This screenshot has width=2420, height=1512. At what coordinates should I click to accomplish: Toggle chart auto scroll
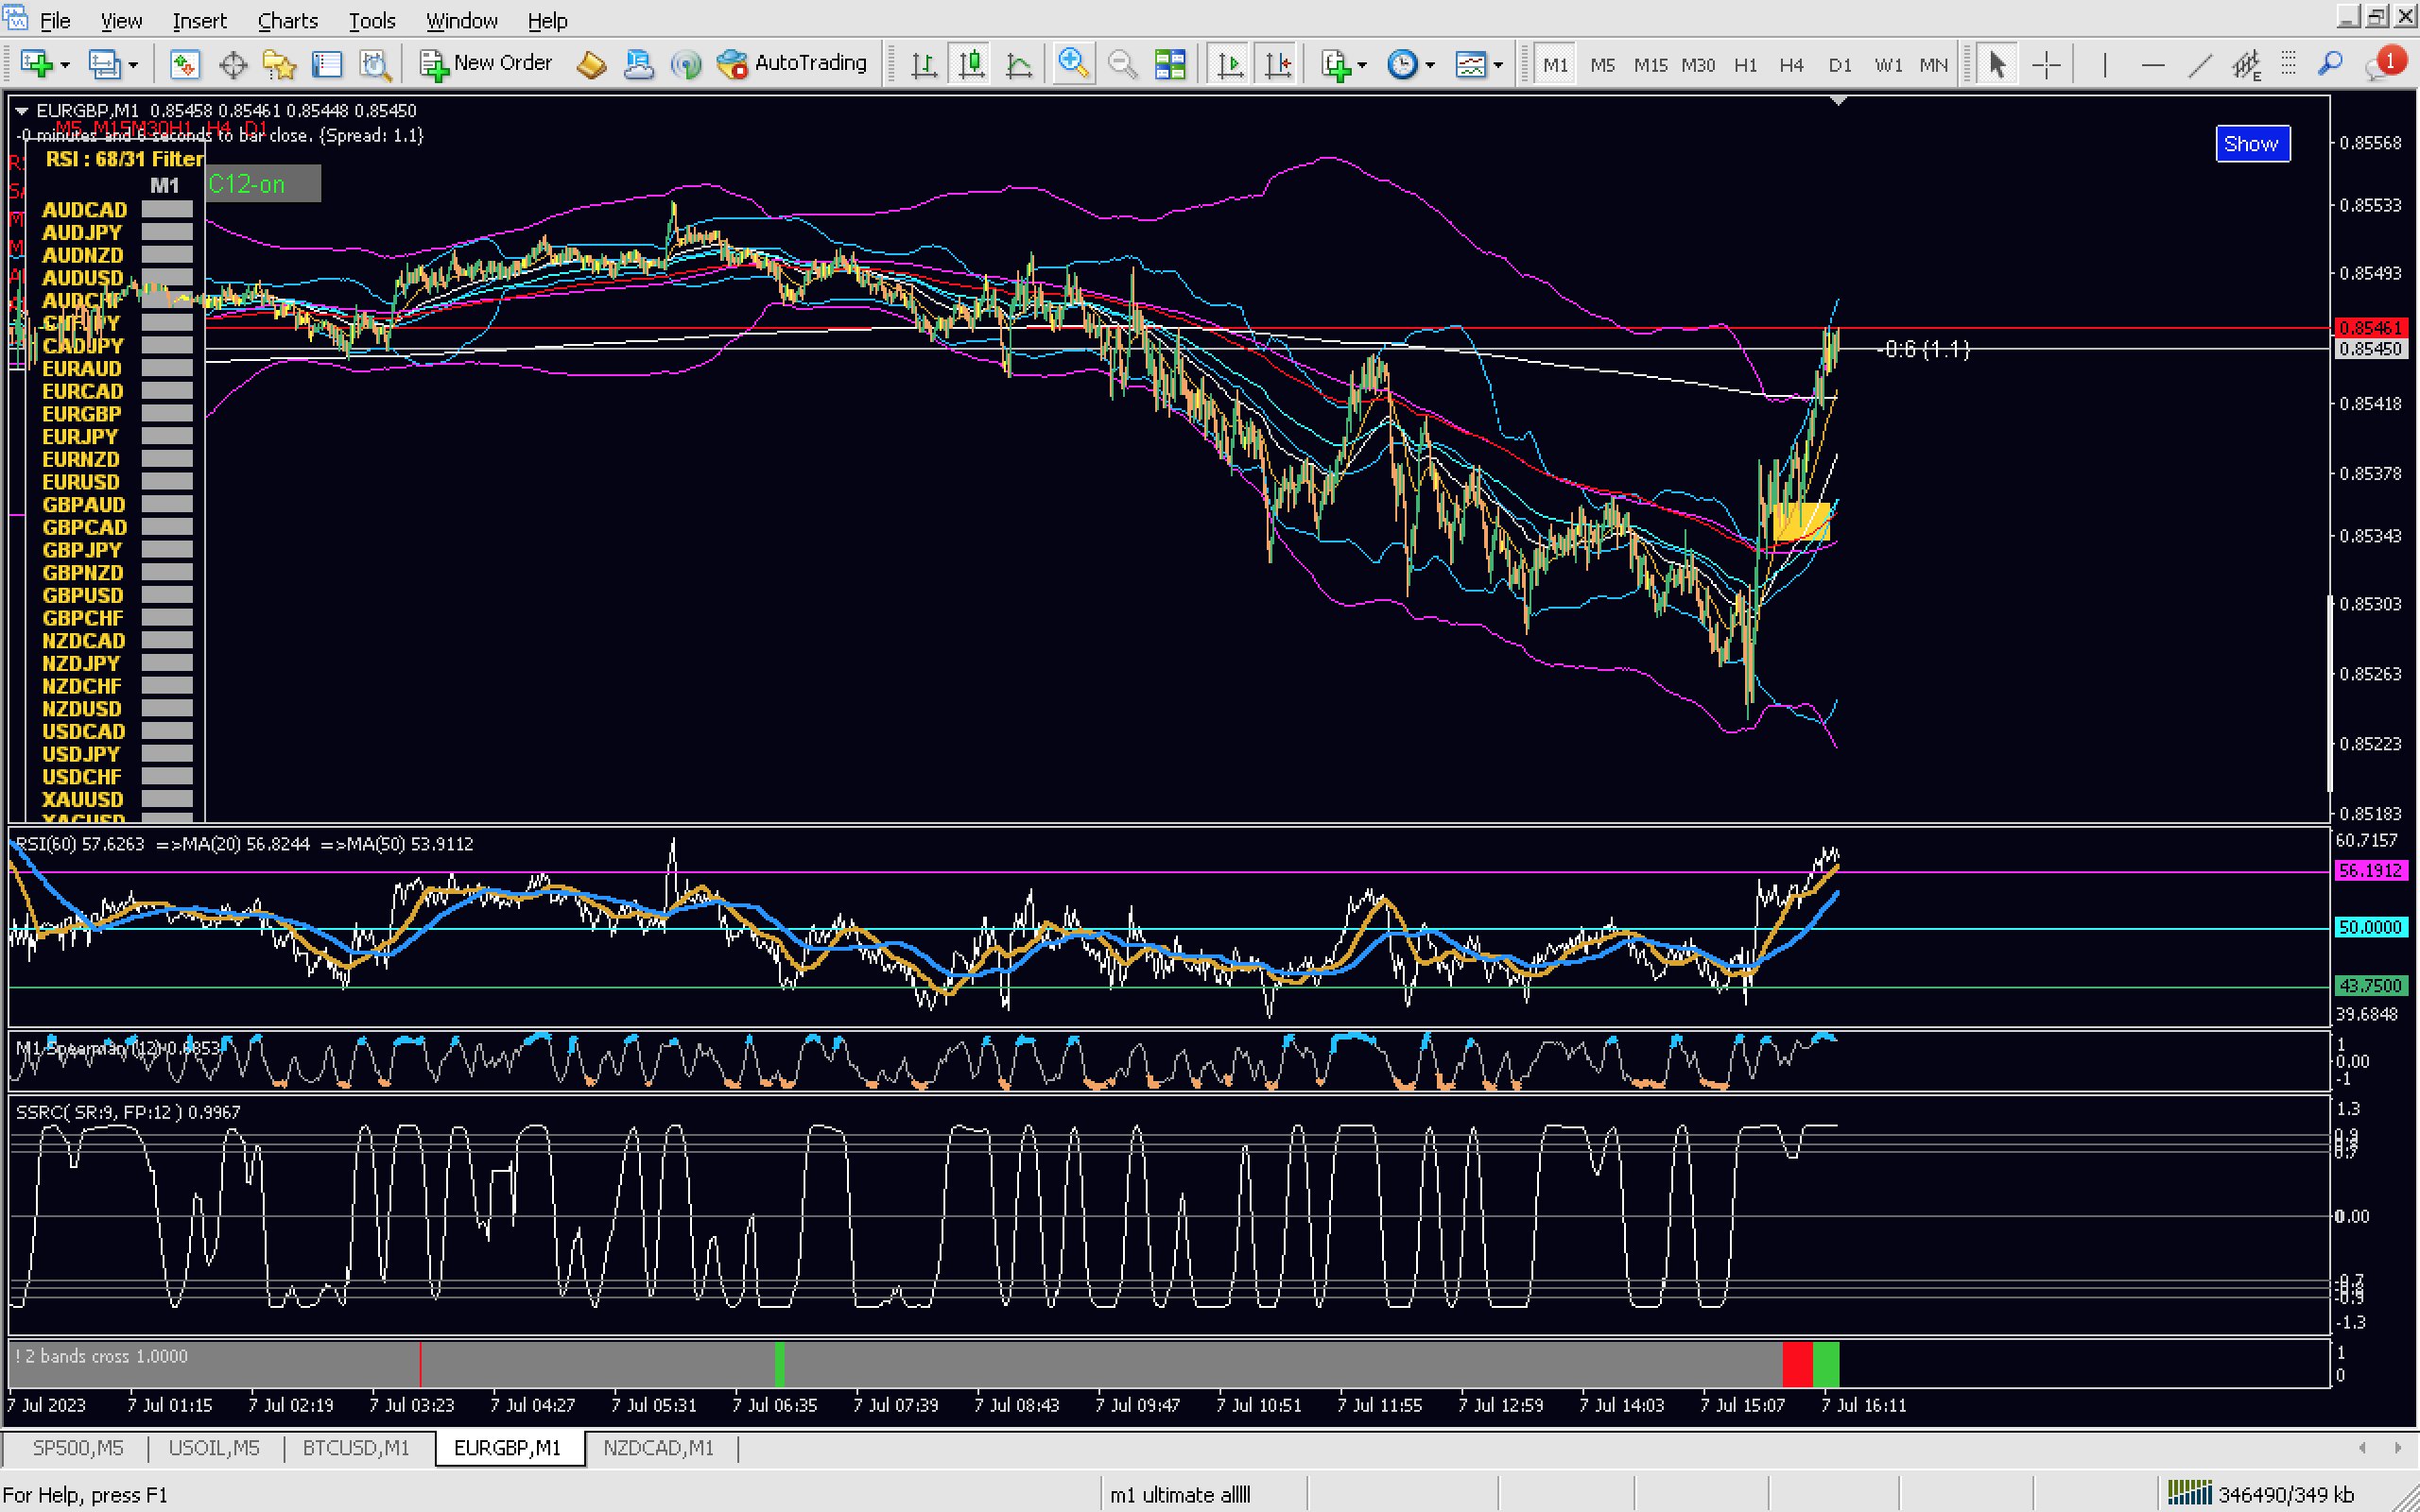[1229, 65]
